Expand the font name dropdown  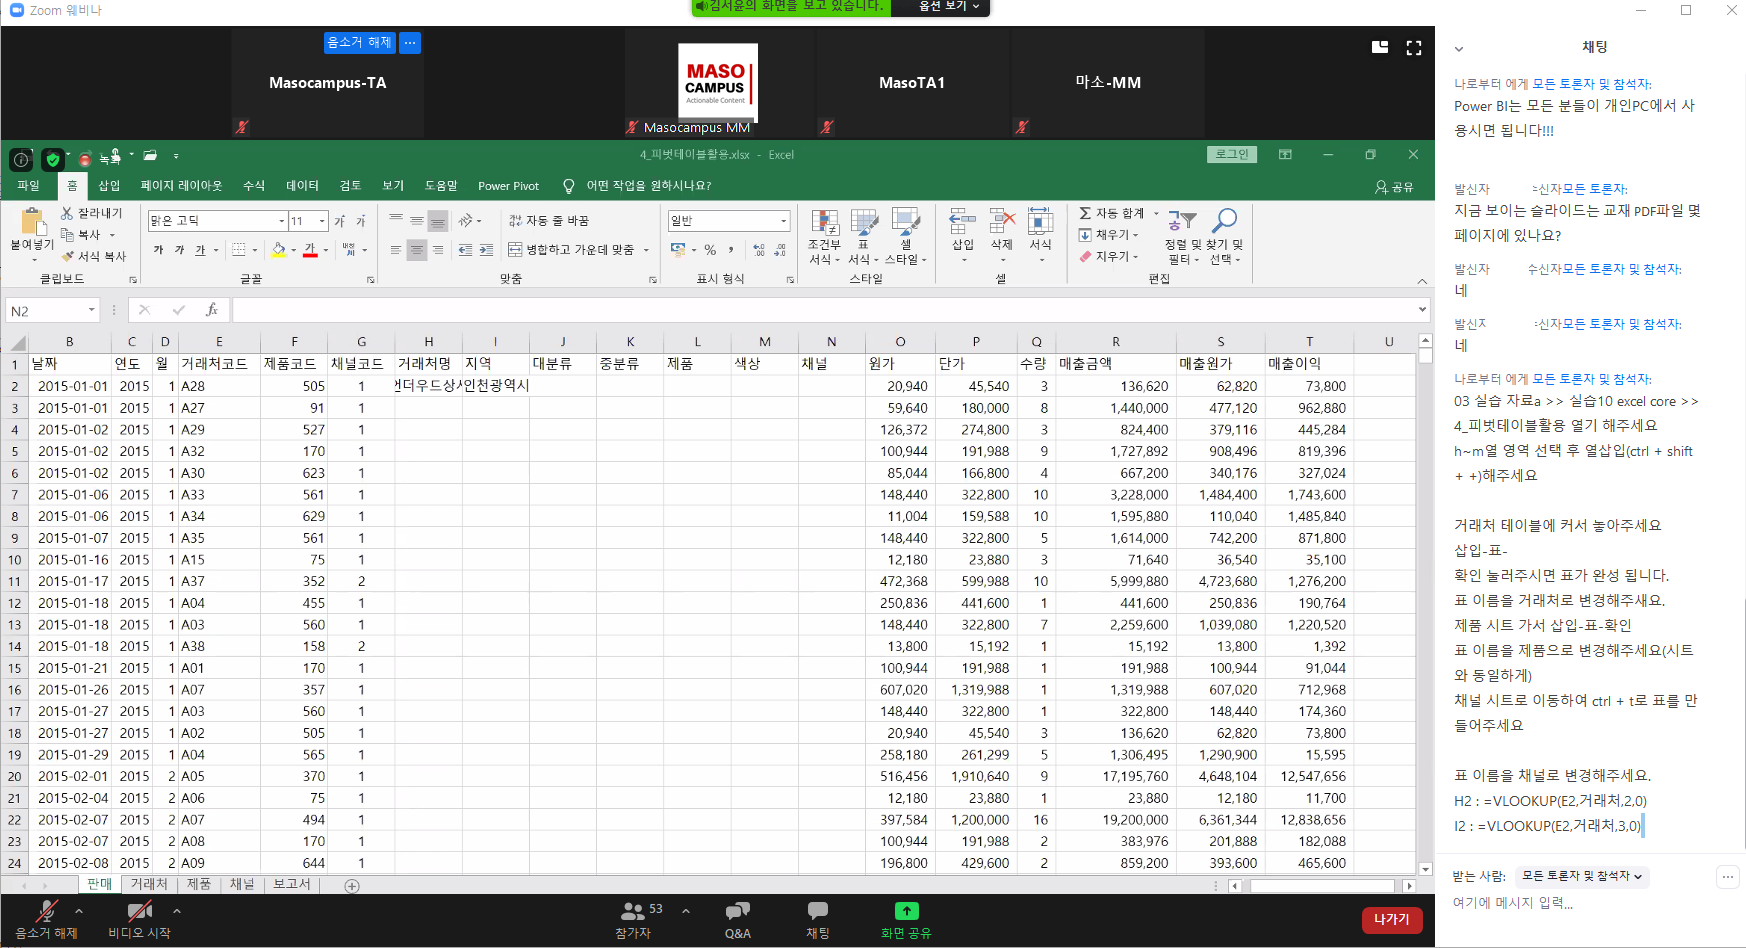[x=281, y=221]
